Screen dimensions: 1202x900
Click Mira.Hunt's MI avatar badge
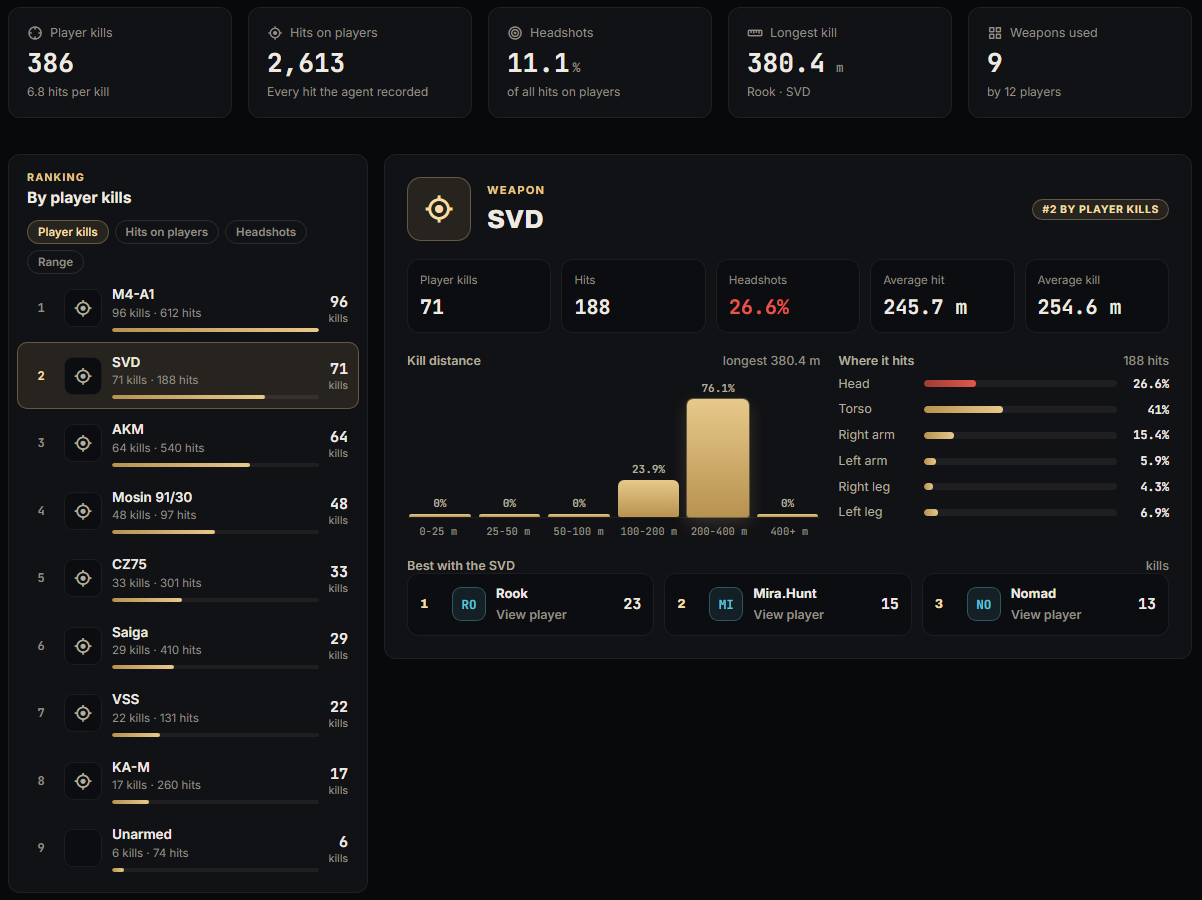tap(726, 604)
